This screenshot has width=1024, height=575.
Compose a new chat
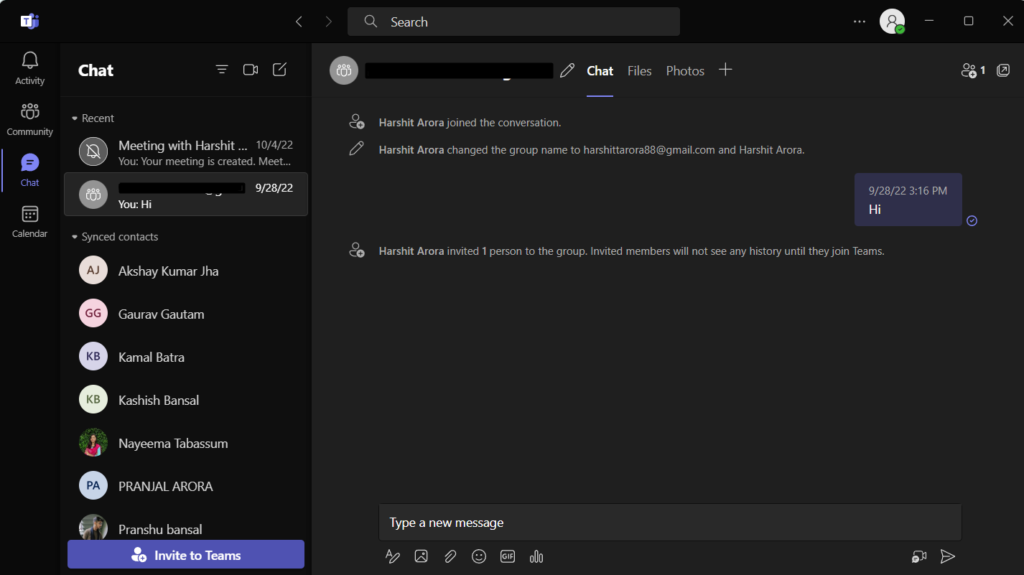pyautogui.click(x=280, y=70)
